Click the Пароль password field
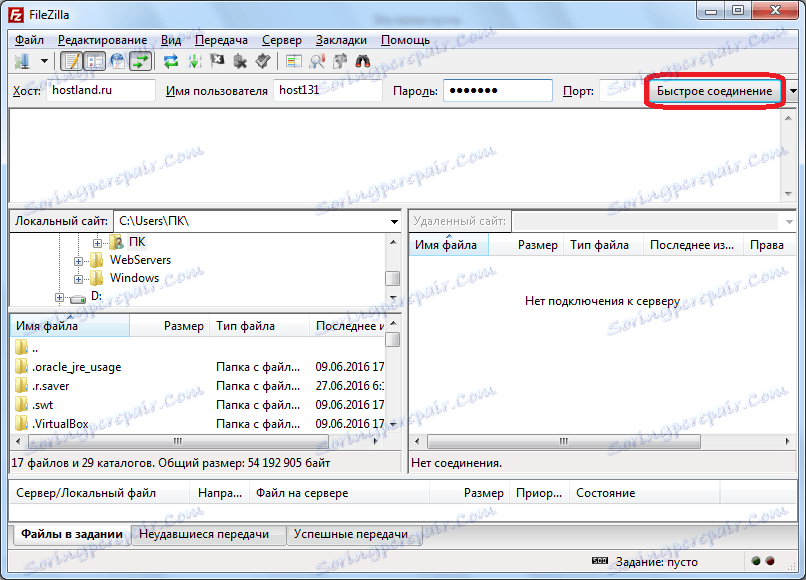806x580 pixels. point(498,90)
